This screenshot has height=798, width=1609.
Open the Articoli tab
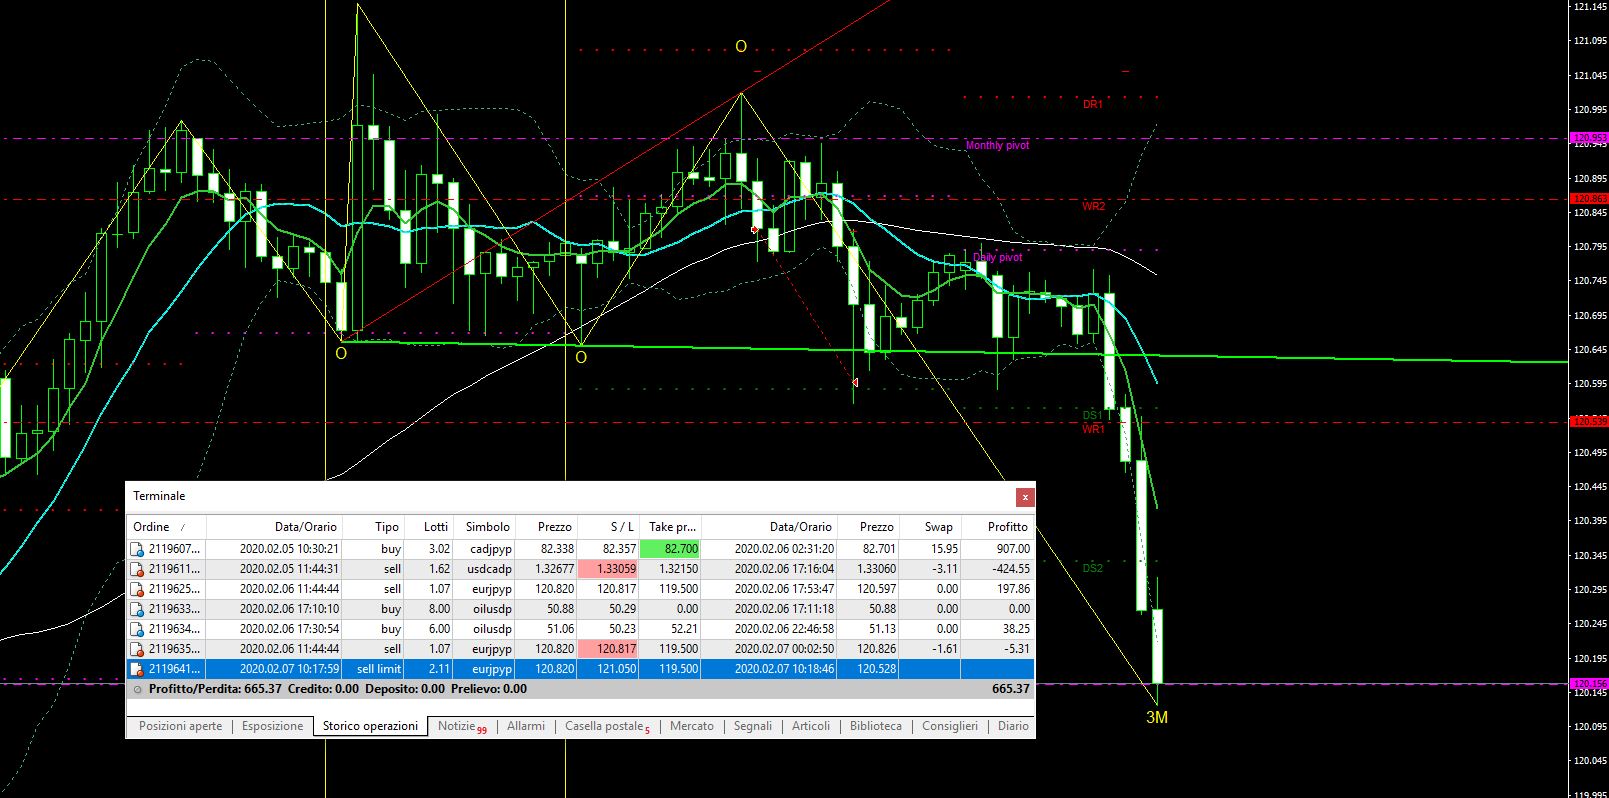click(811, 726)
